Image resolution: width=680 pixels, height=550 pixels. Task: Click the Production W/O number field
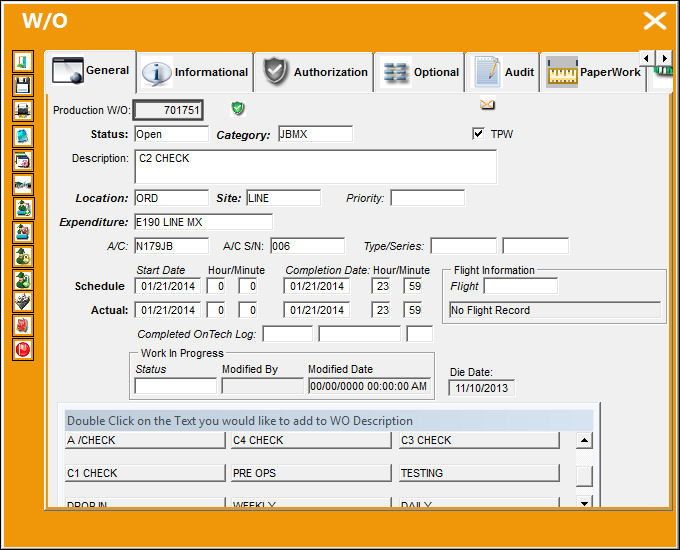click(x=168, y=110)
